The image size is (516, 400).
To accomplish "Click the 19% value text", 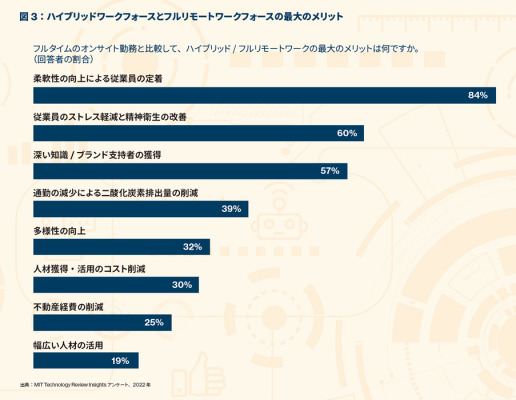I will (x=120, y=361).
